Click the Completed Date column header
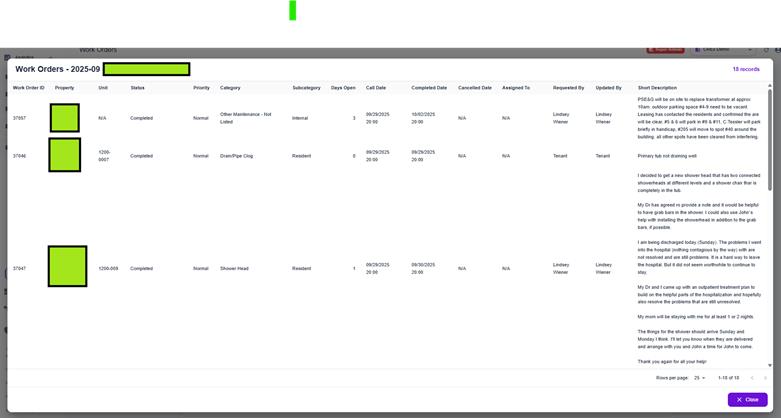 pos(429,88)
